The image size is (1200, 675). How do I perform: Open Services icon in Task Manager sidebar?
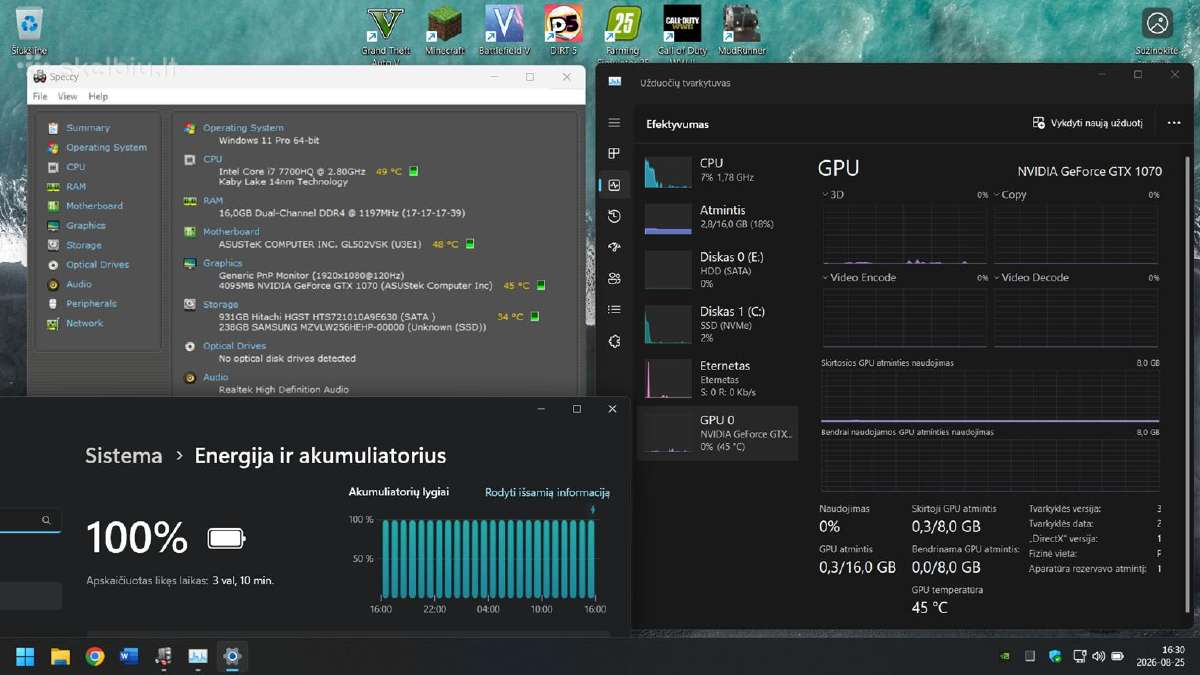coord(614,341)
